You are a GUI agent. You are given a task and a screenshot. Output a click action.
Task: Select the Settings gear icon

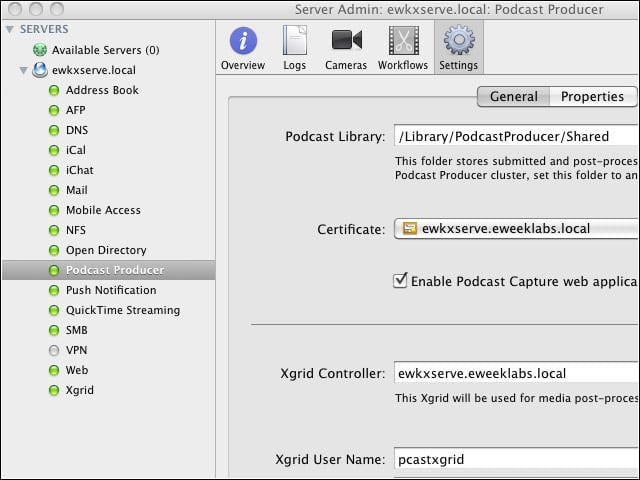coord(459,40)
